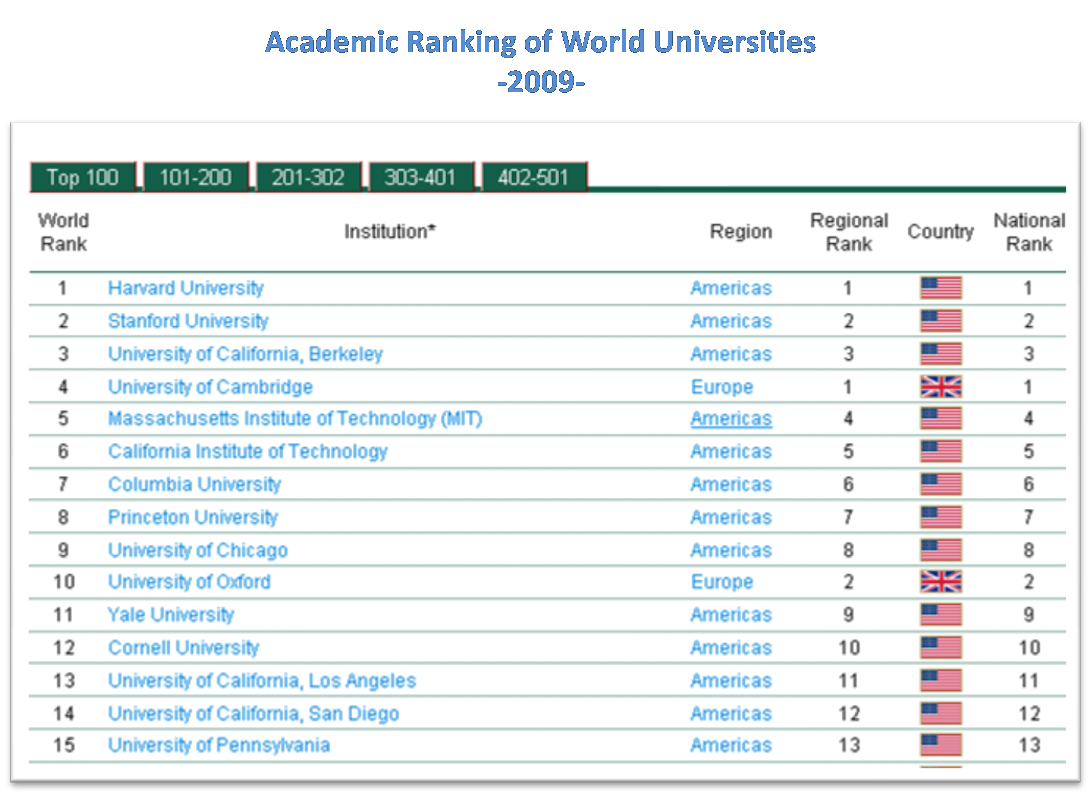Screen dimensions: 1092x797
Task: Open the Harvard University link
Action: pyautogui.click(x=186, y=288)
